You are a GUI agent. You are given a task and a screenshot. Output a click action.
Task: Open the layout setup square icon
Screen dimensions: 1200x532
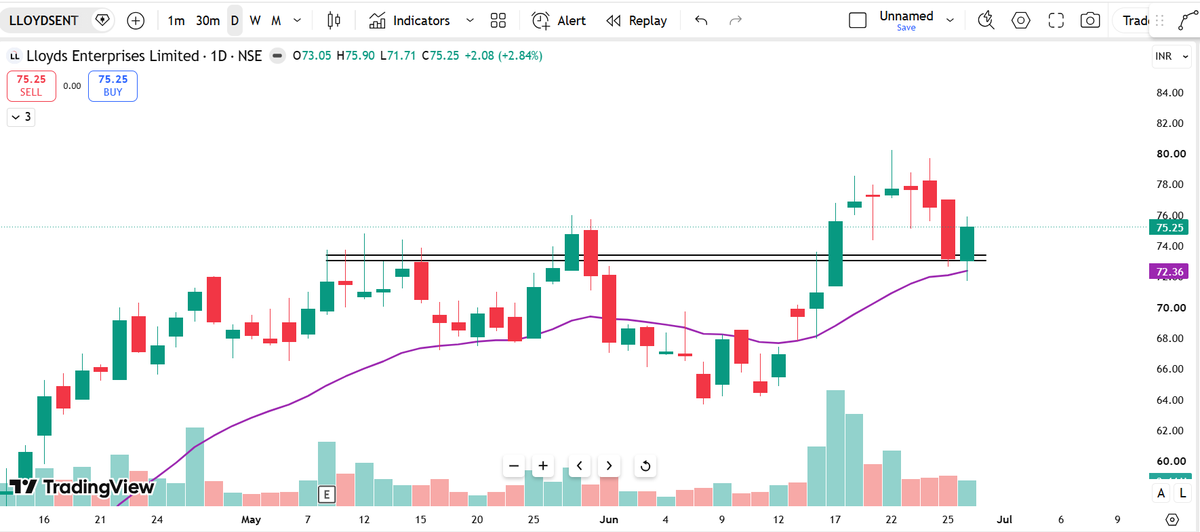pyautogui.click(x=857, y=20)
